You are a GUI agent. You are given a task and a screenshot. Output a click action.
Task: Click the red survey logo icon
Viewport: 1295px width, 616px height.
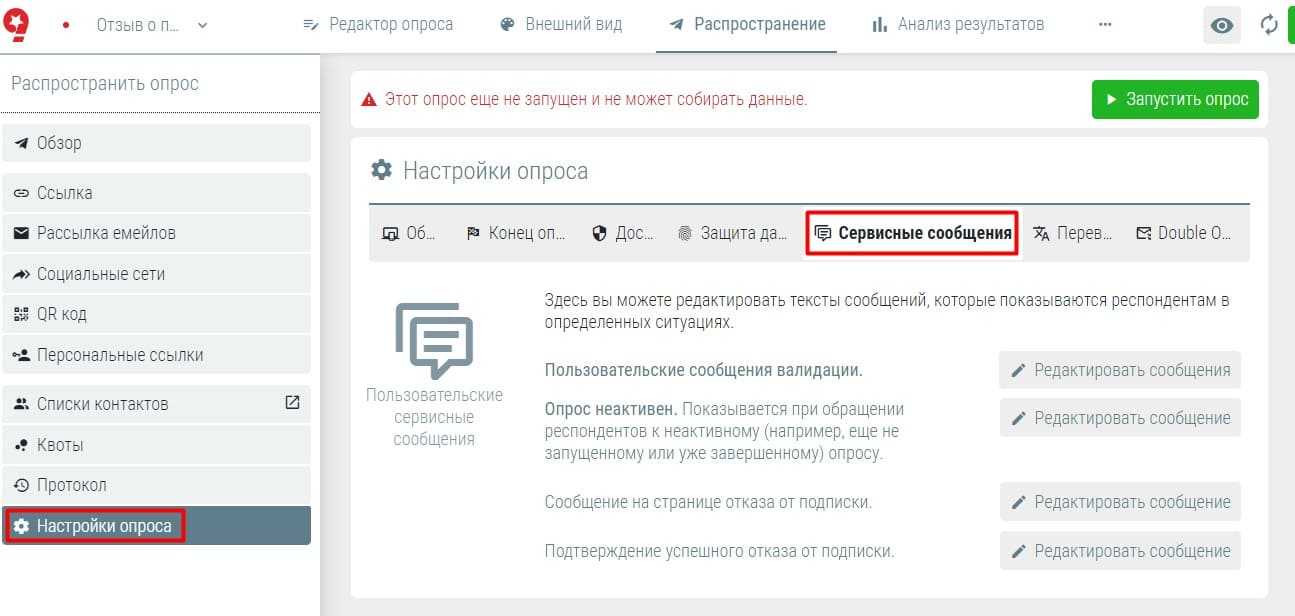tap(17, 24)
